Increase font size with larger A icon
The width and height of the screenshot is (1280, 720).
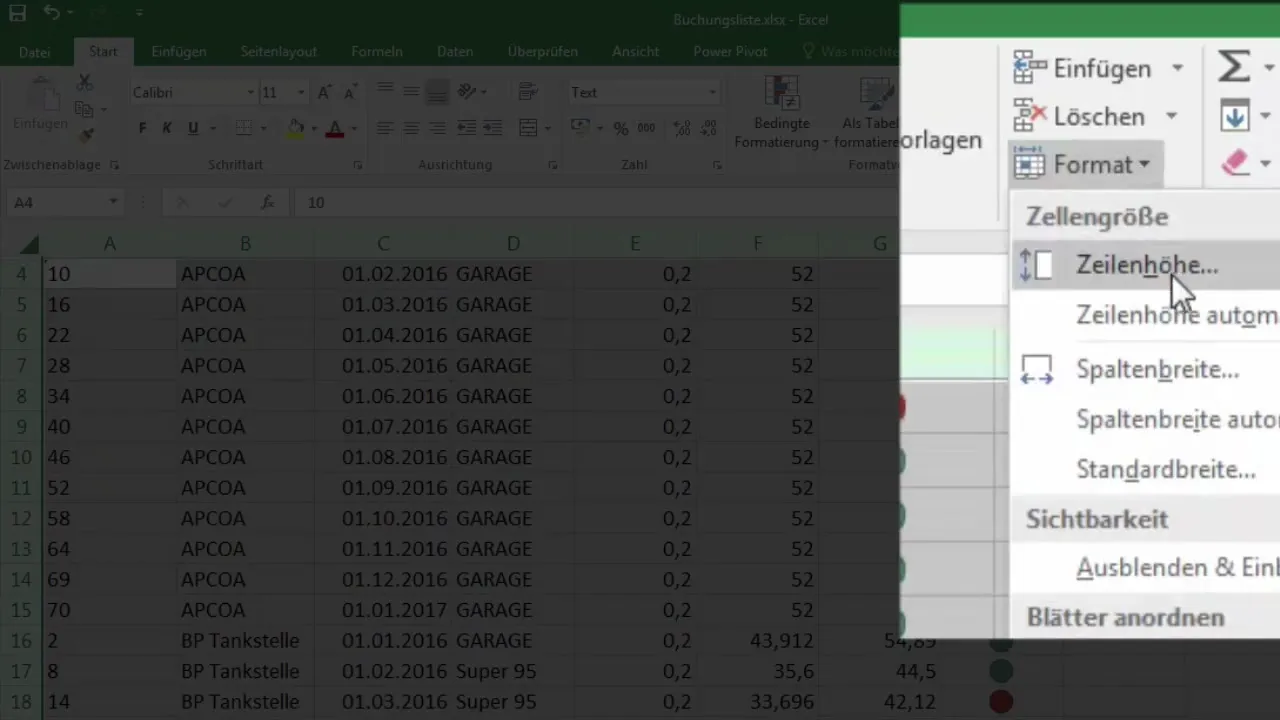click(324, 92)
